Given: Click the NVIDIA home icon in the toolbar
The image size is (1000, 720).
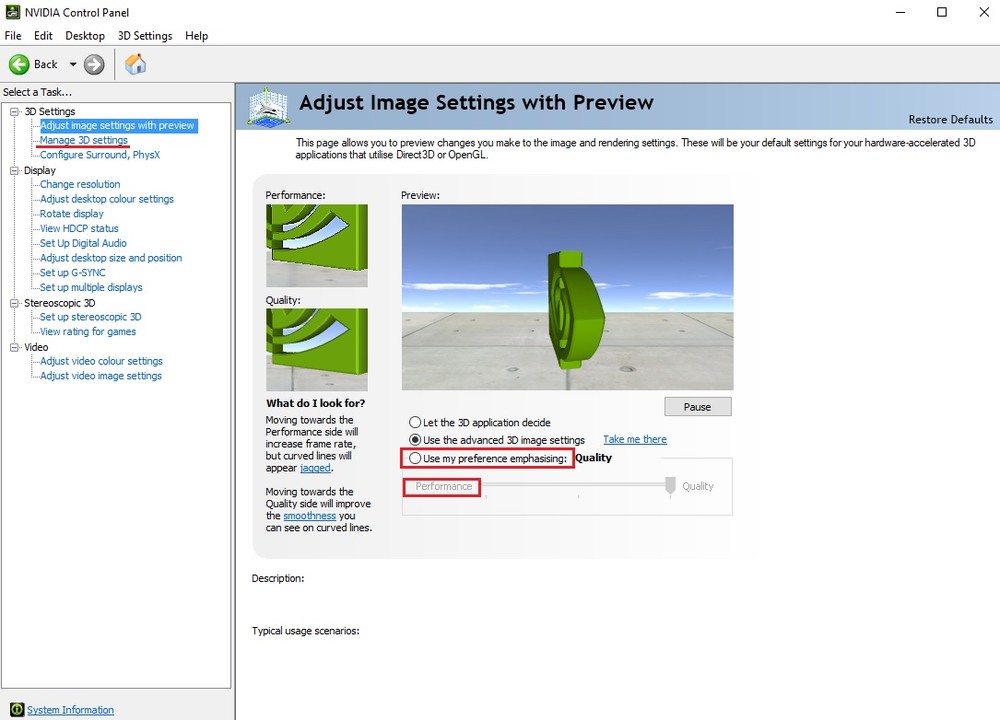Looking at the screenshot, I should click(135, 64).
